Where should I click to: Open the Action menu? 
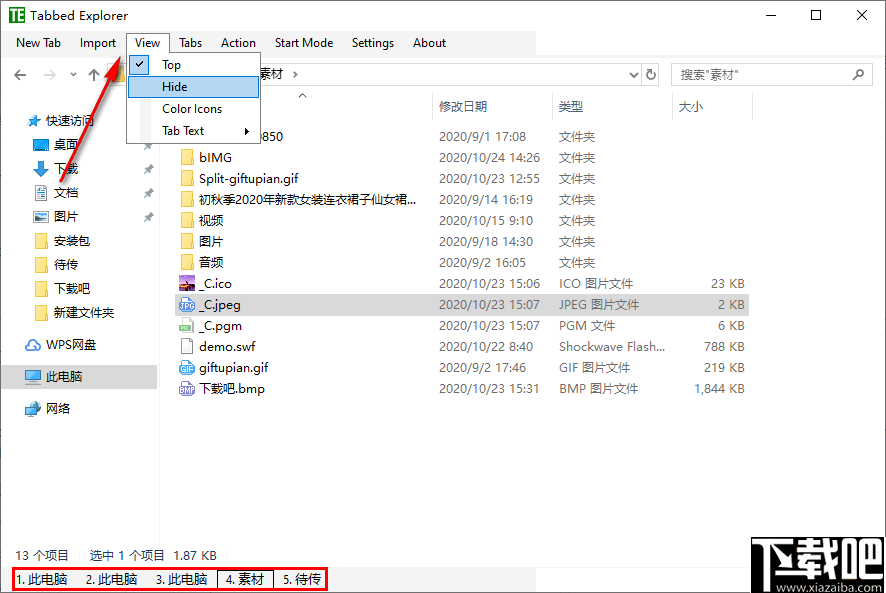[238, 42]
